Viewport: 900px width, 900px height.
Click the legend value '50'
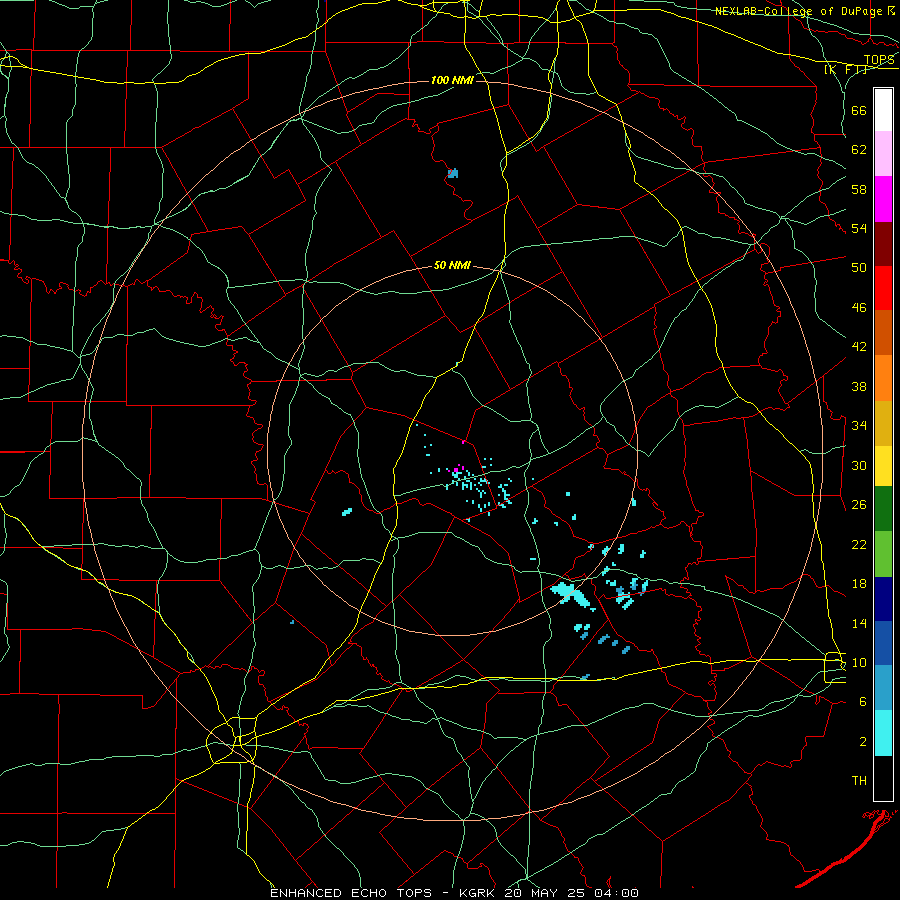[859, 267]
